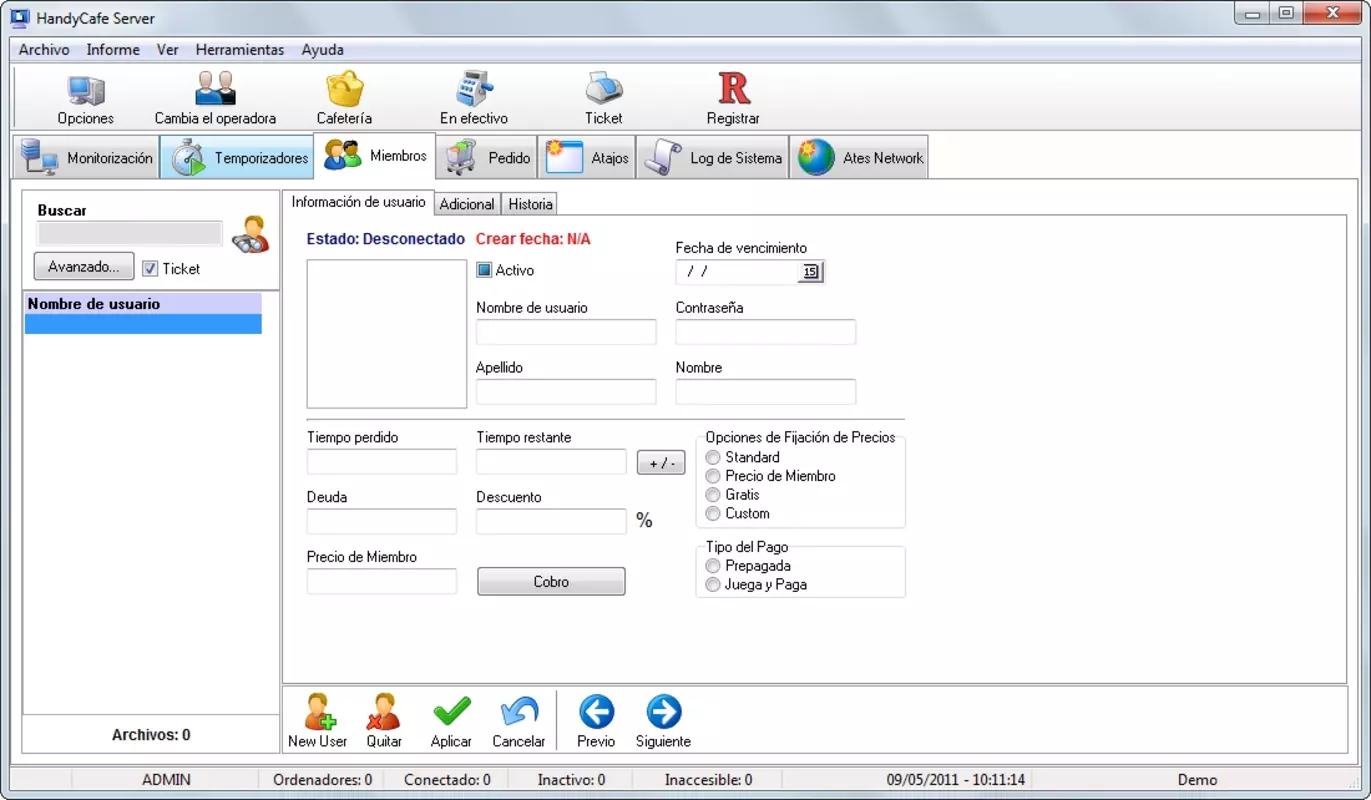
Task: Click the Apellido input field
Action: 566,392
